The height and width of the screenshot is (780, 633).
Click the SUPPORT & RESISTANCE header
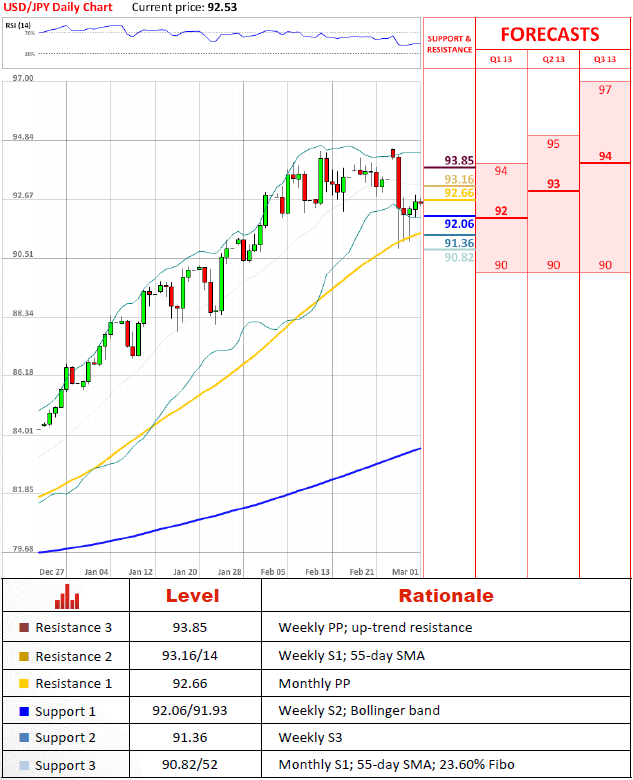[449, 44]
